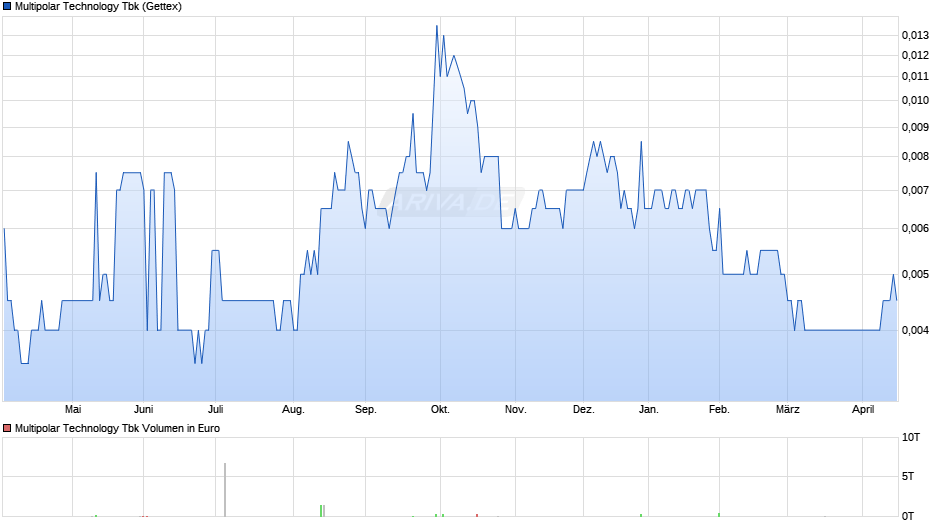This screenshot has height=526, width=940.
Task: Click the 0,008 price axis value
Action: tap(915, 157)
